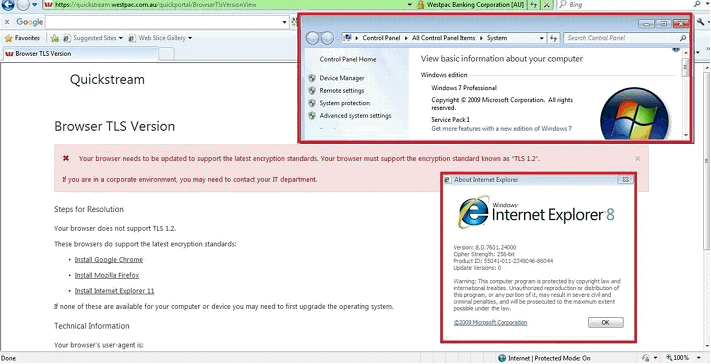Click the browser refresh button
Image resolution: width=711 pixels, height=364 pixels.
click(534, 5)
